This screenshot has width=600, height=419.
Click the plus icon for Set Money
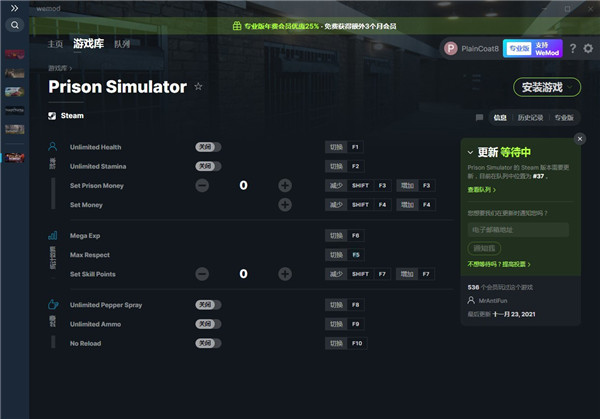coord(285,205)
